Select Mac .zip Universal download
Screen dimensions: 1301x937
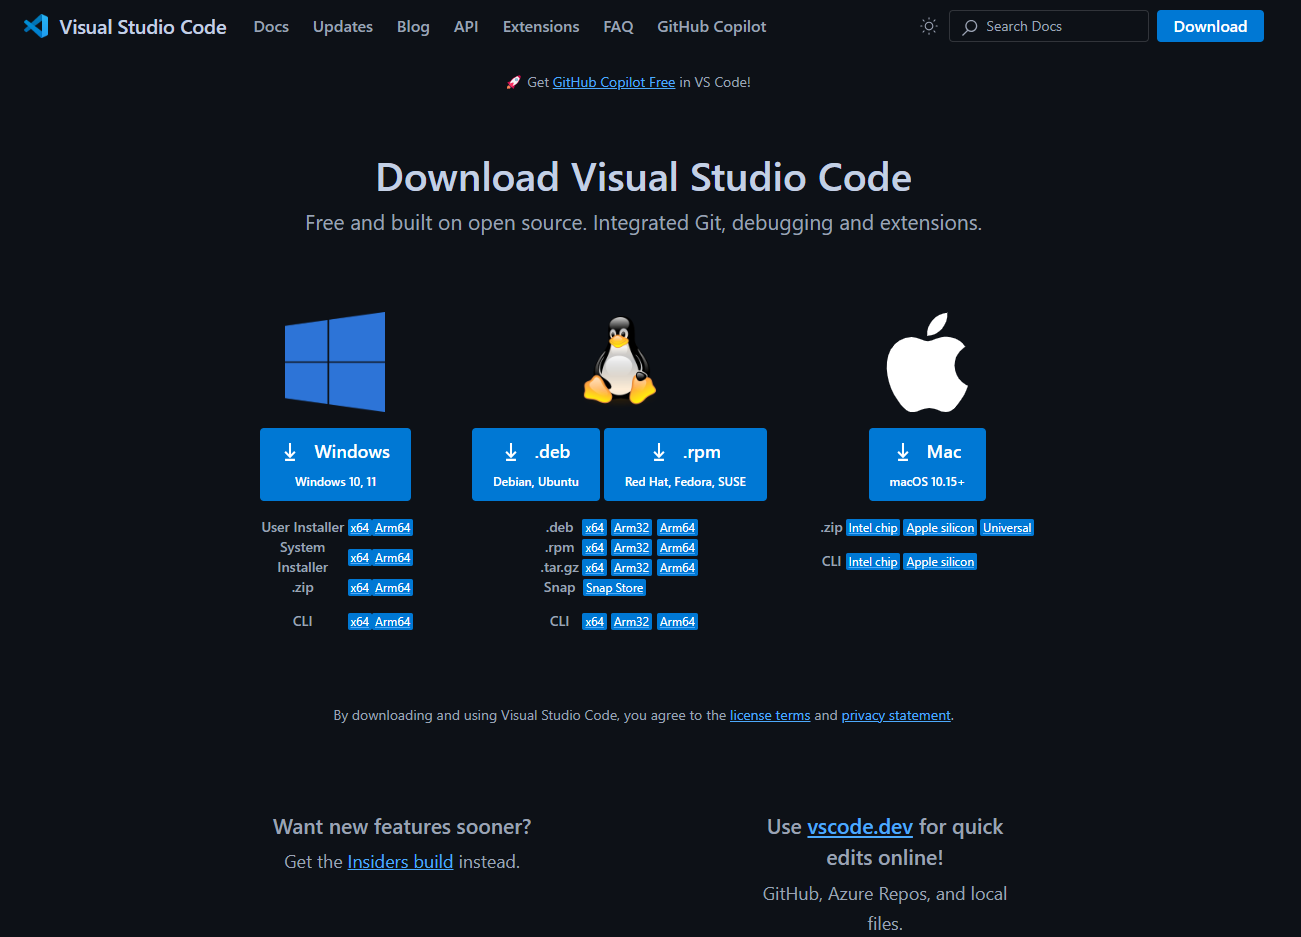coord(1007,528)
